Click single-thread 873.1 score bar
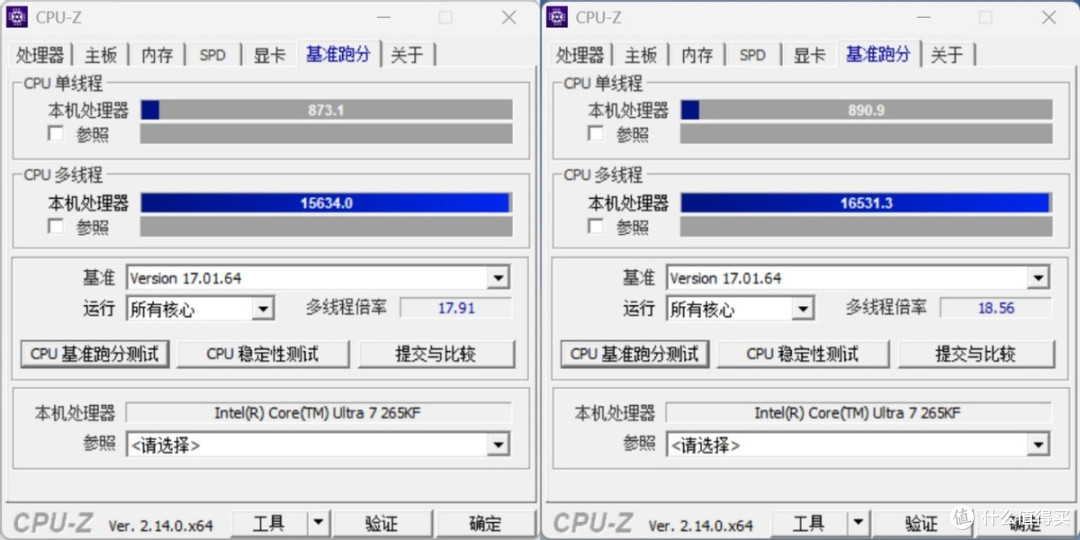 [326, 110]
